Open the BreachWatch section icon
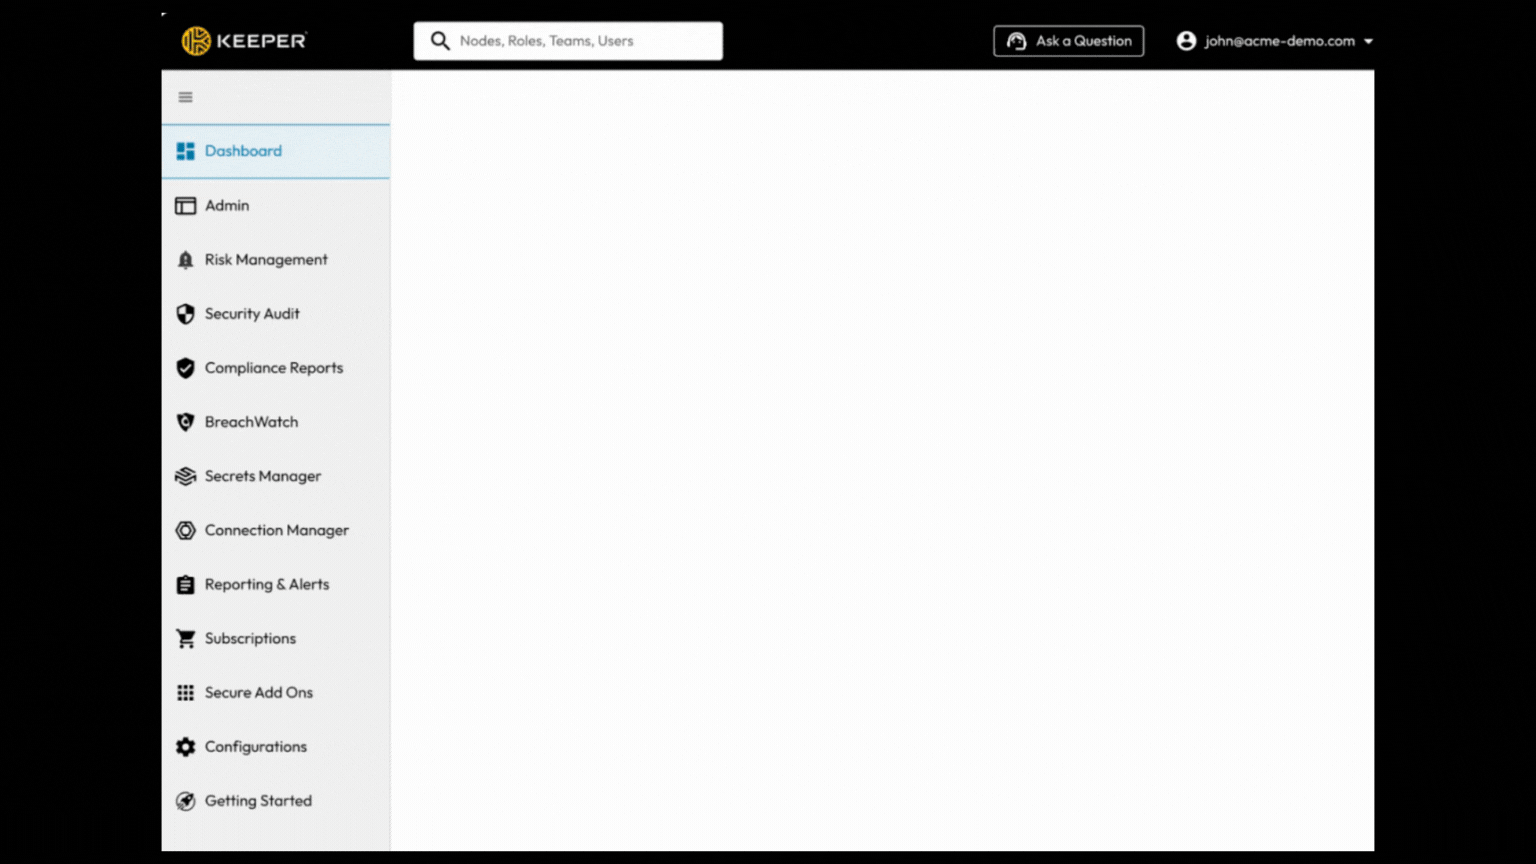1536x864 pixels. click(x=186, y=422)
